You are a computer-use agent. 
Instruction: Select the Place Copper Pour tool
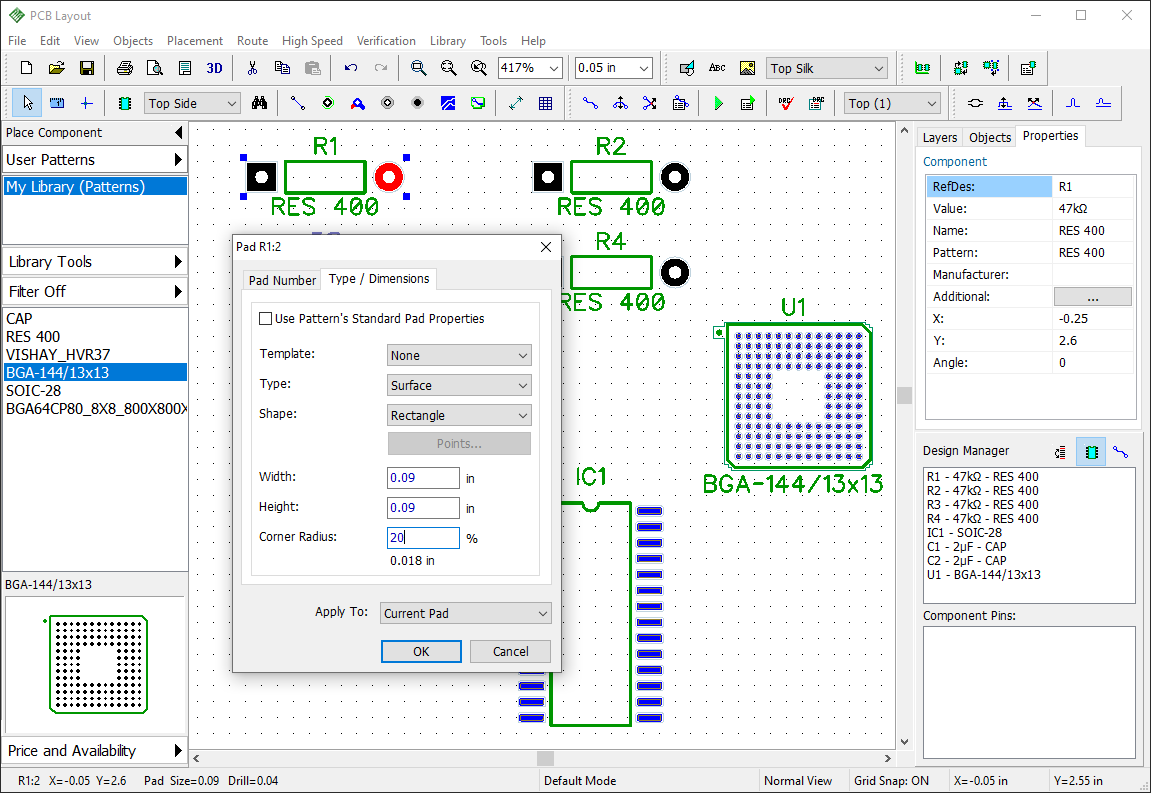(x=448, y=104)
